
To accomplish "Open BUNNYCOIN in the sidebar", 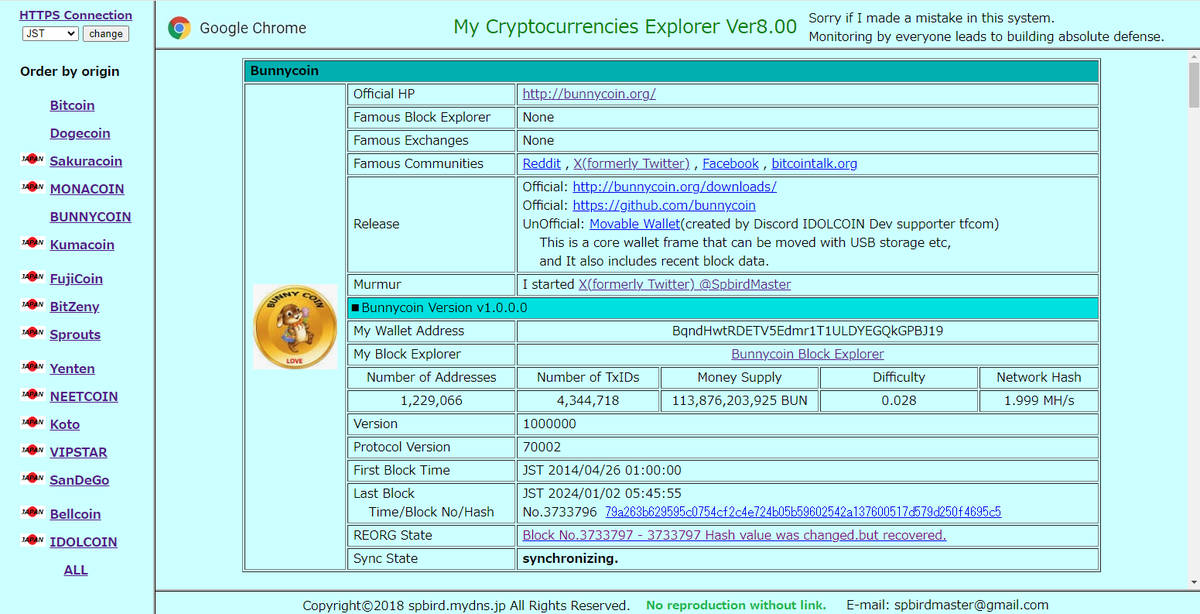I will click(x=90, y=217).
